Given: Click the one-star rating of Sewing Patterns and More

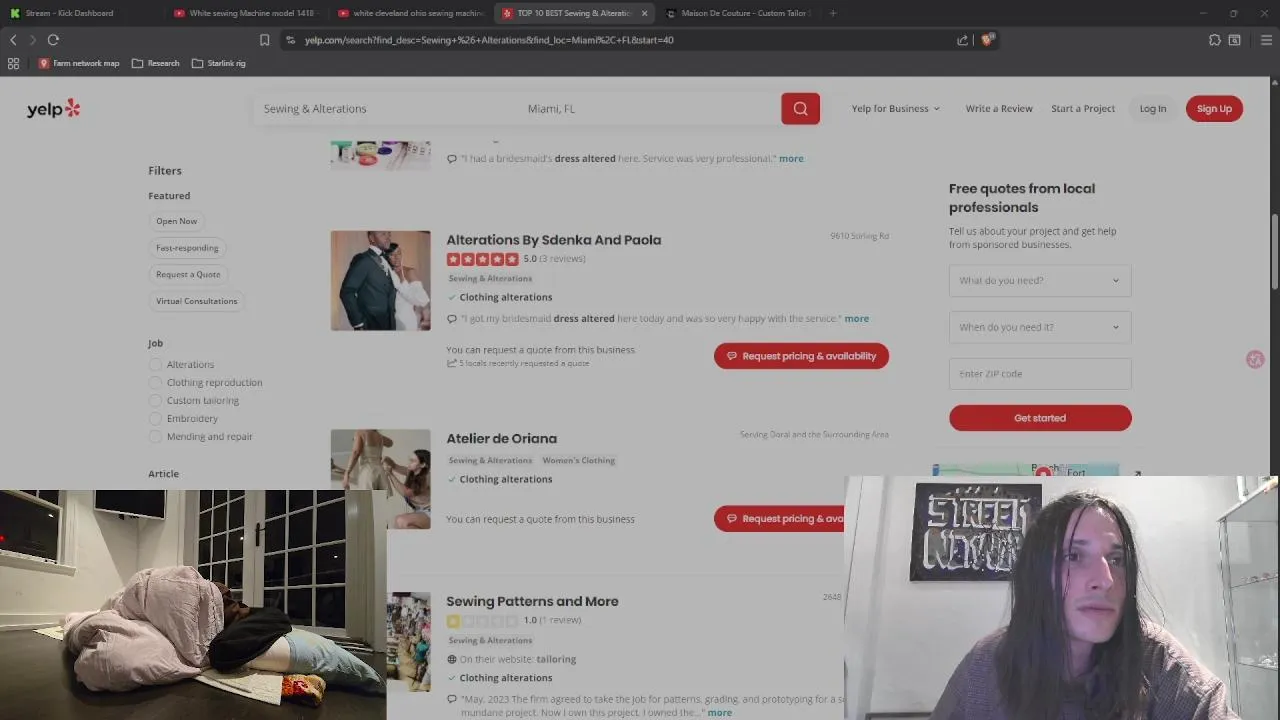Looking at the screenshot, I should pos(482,621).
